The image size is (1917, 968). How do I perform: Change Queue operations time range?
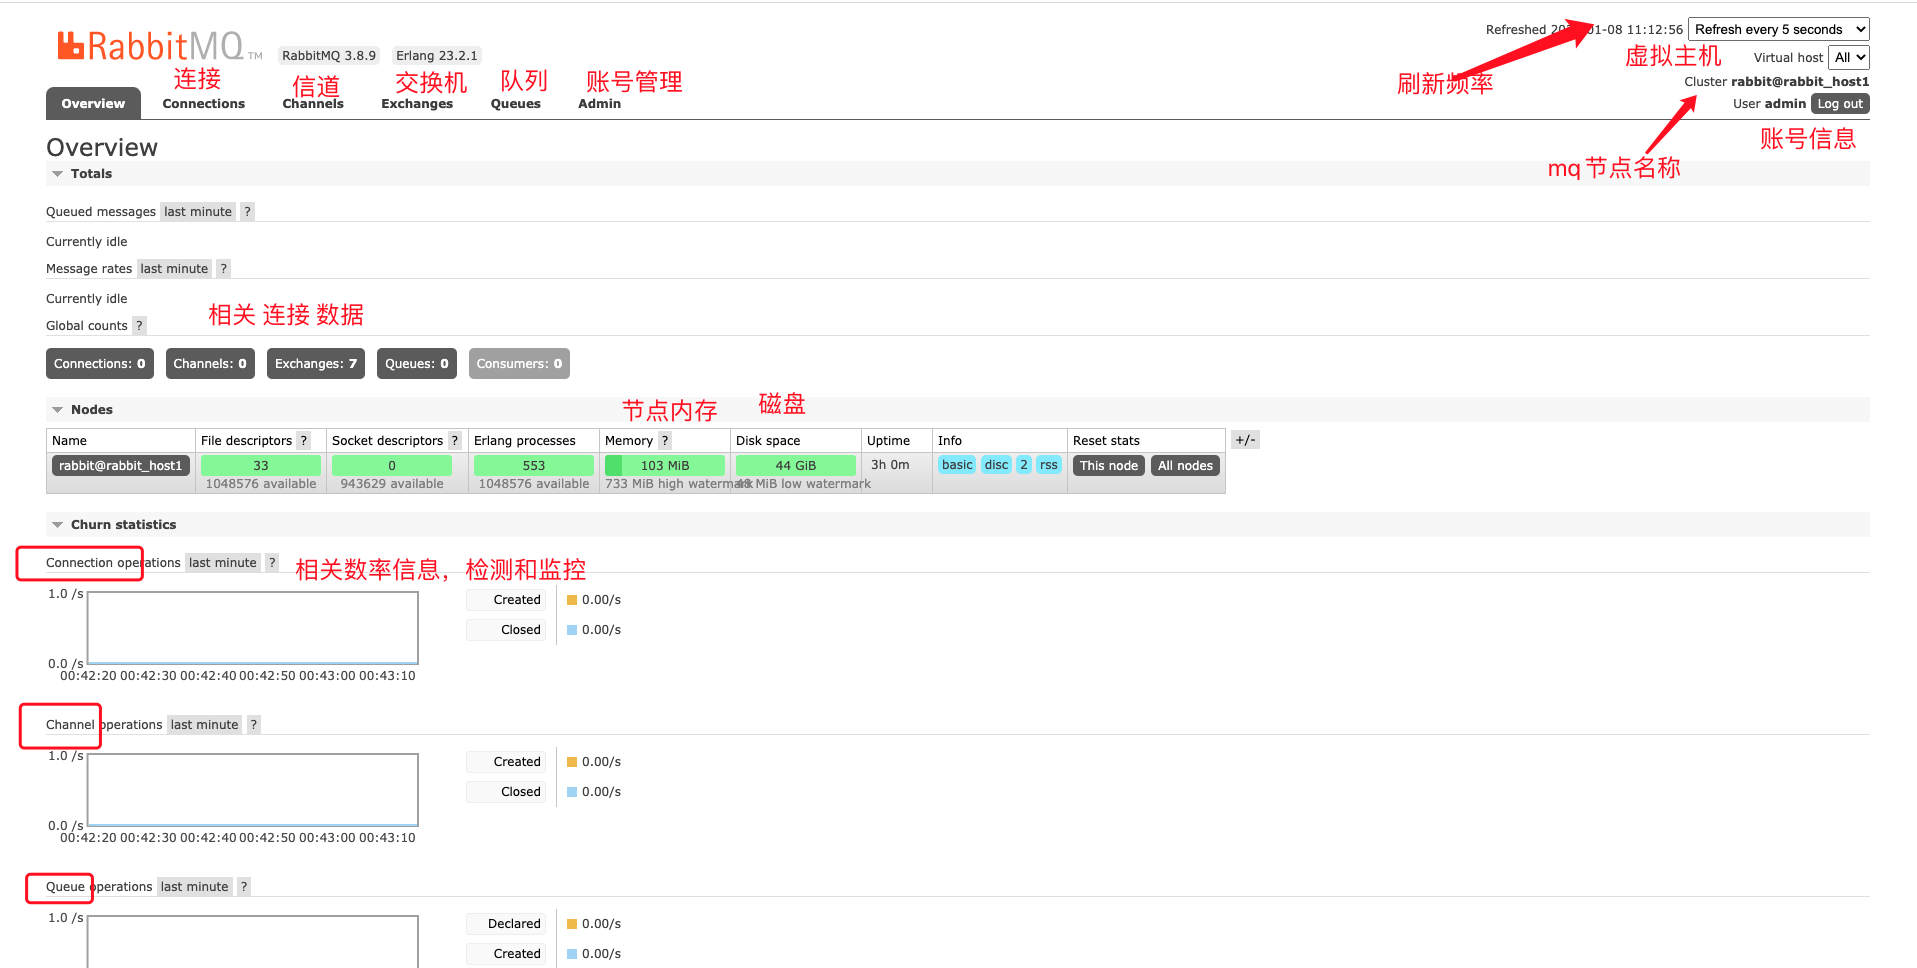point(195,886)
